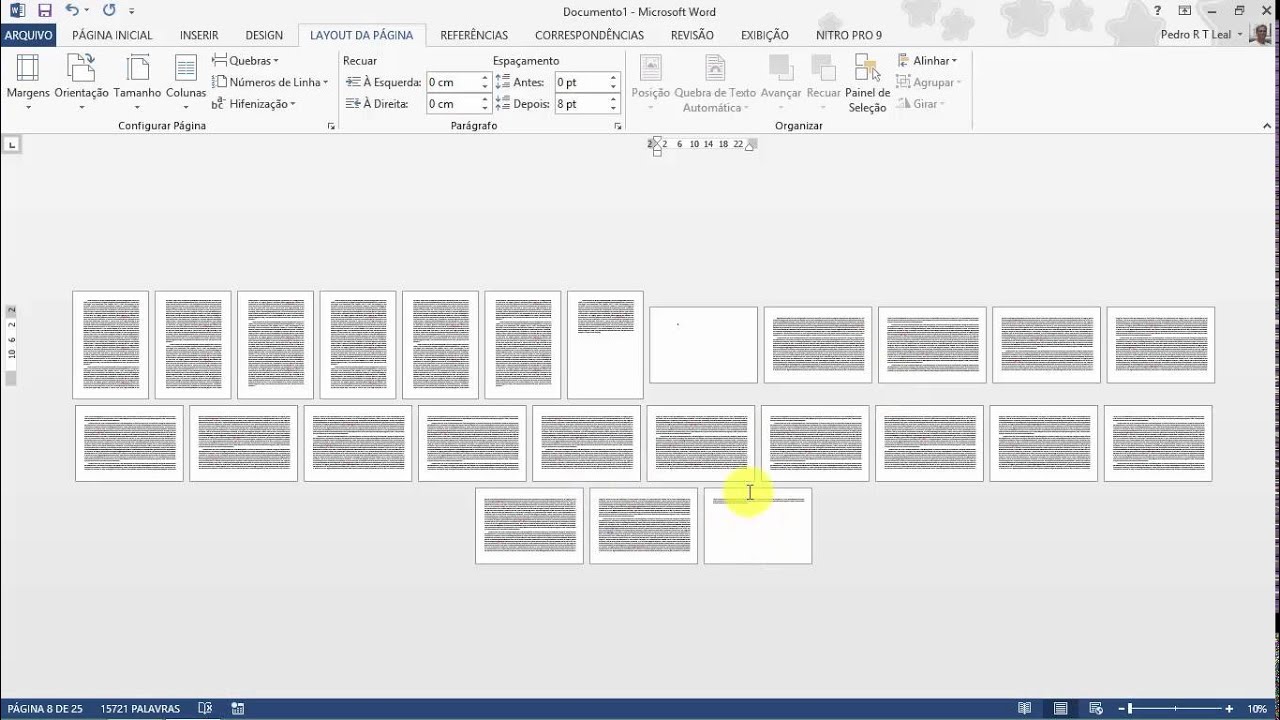Open the Quebras breaks dropdown
The width and height of the screenshot is (1280, 720).
[x=245, y=61]
